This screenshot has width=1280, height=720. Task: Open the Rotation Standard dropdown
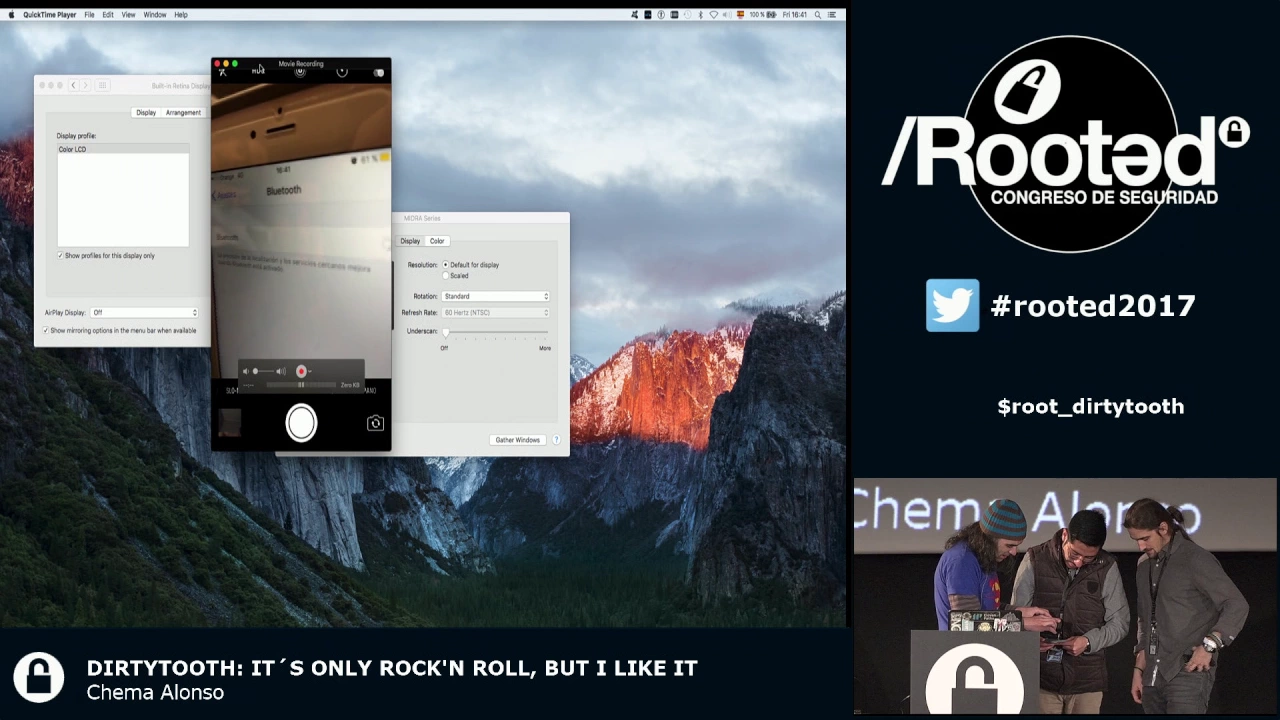click(496, 296)
